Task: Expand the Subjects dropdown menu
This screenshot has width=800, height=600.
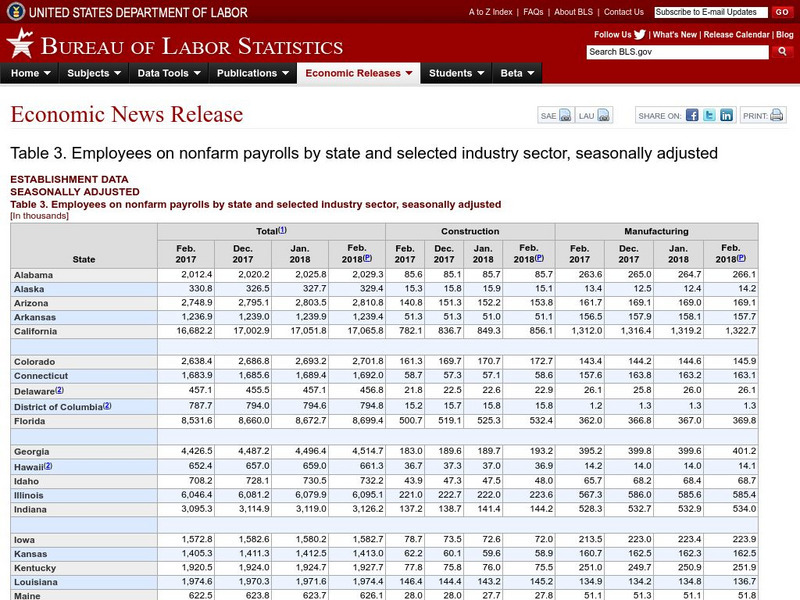Action: coord(94,73)
